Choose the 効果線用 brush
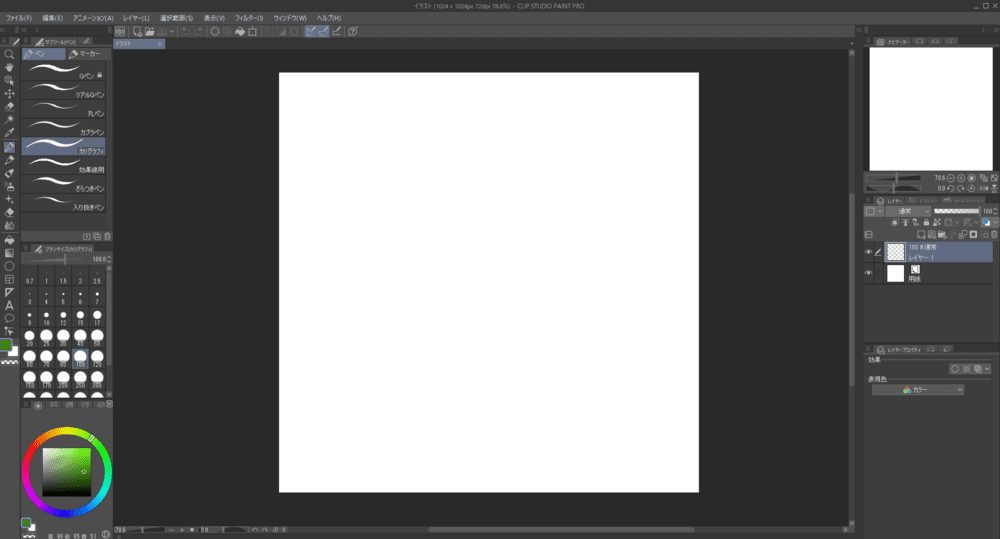 63,165
